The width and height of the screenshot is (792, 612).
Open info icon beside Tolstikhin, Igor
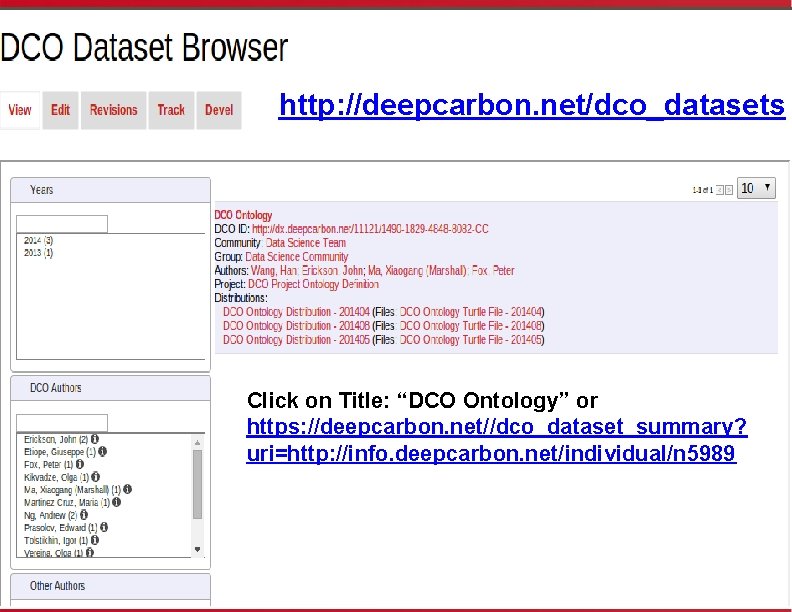click(95, 540)
